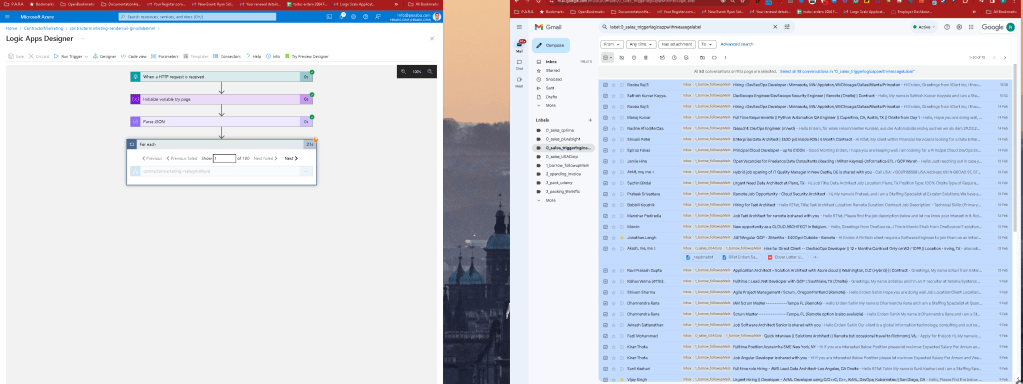Open the Any time filter dropdown
This screenshot has height=384, width=1023.
click(641, 44)
